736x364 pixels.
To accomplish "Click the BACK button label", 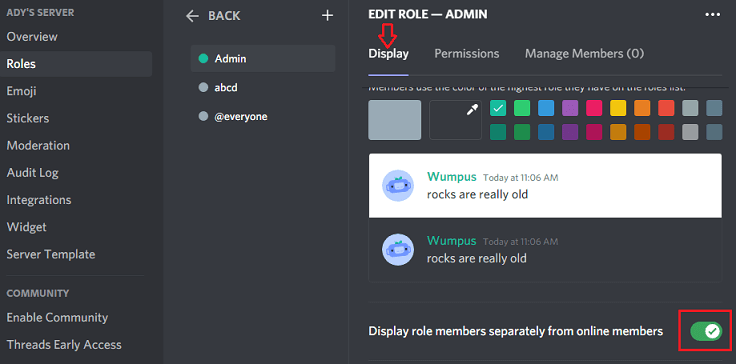I will (224, 16).
